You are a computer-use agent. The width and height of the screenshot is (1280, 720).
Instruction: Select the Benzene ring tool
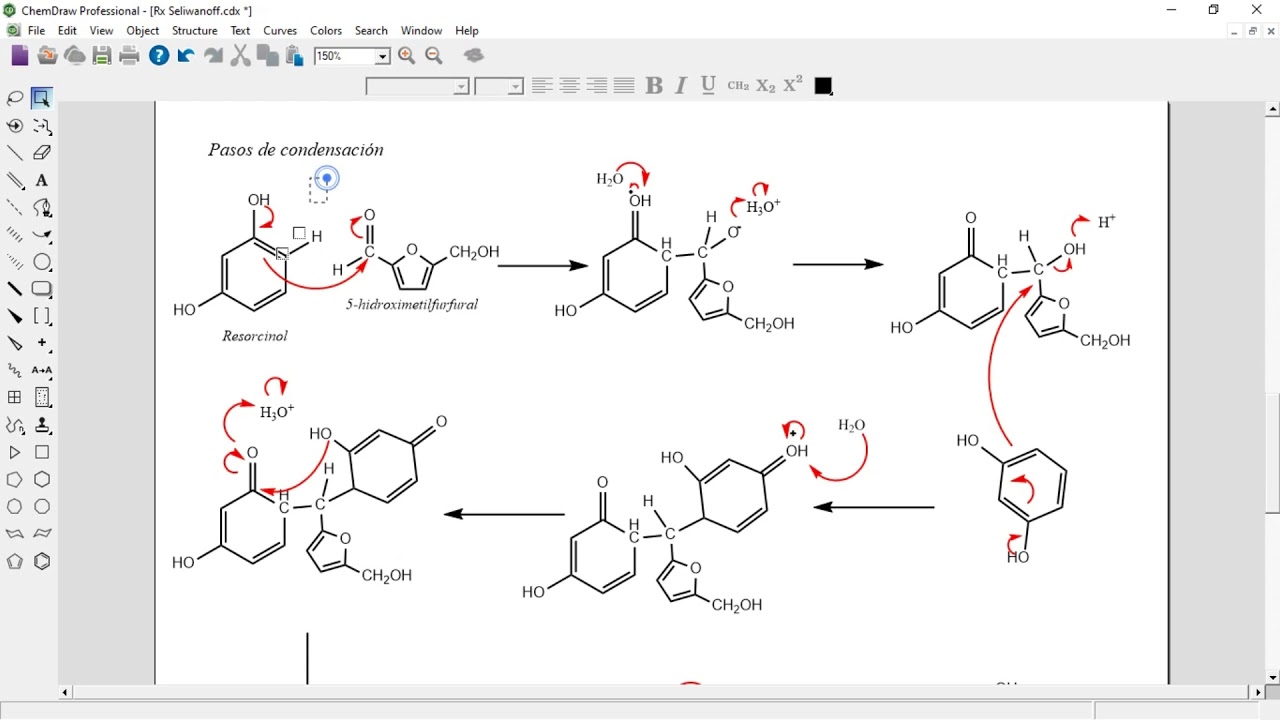coord(42,562)
